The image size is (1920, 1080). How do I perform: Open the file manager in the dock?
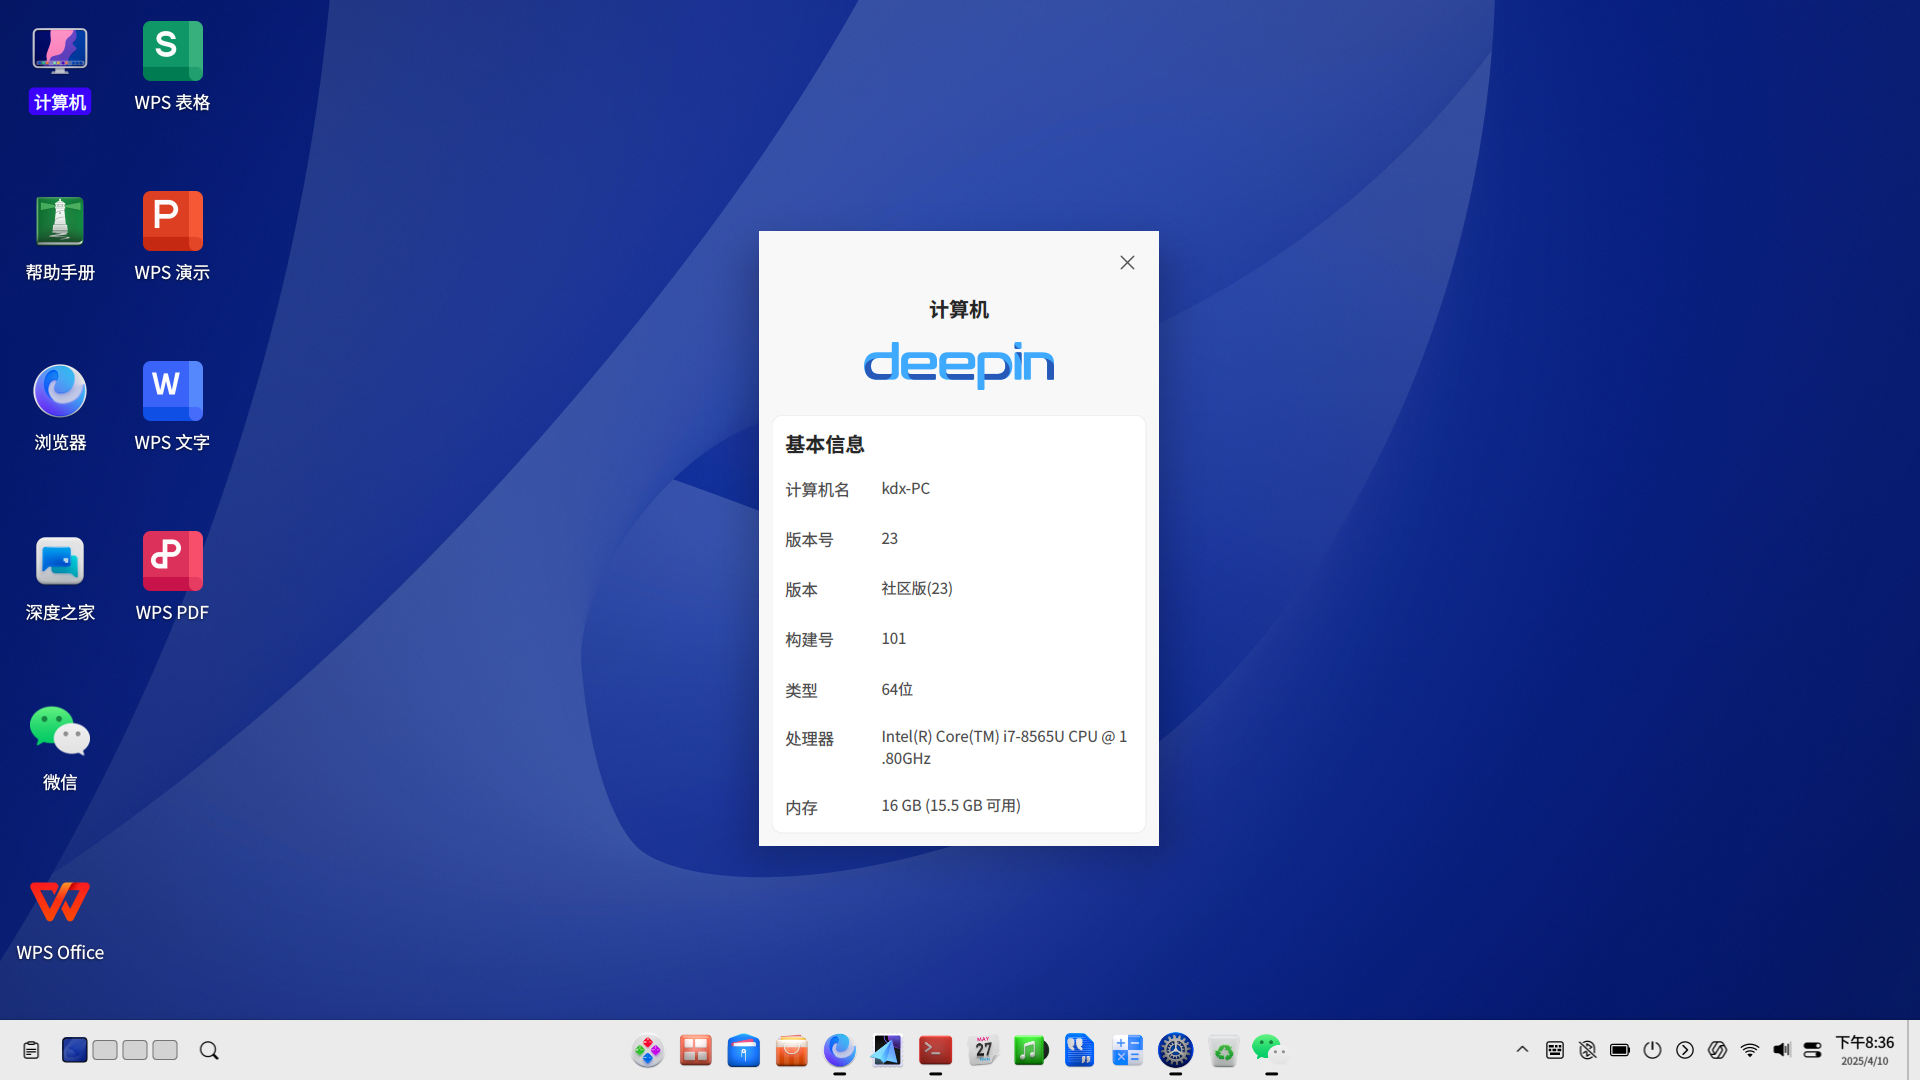pos(744,1050)
